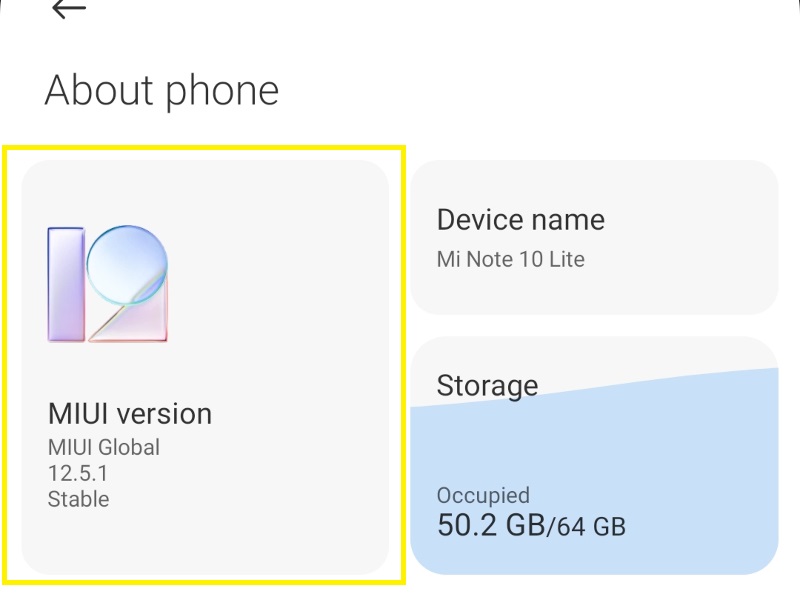Tap the Occupied label
Viewport: 800px width, 600px height.
pyautogui.click(x=483, y=495)
